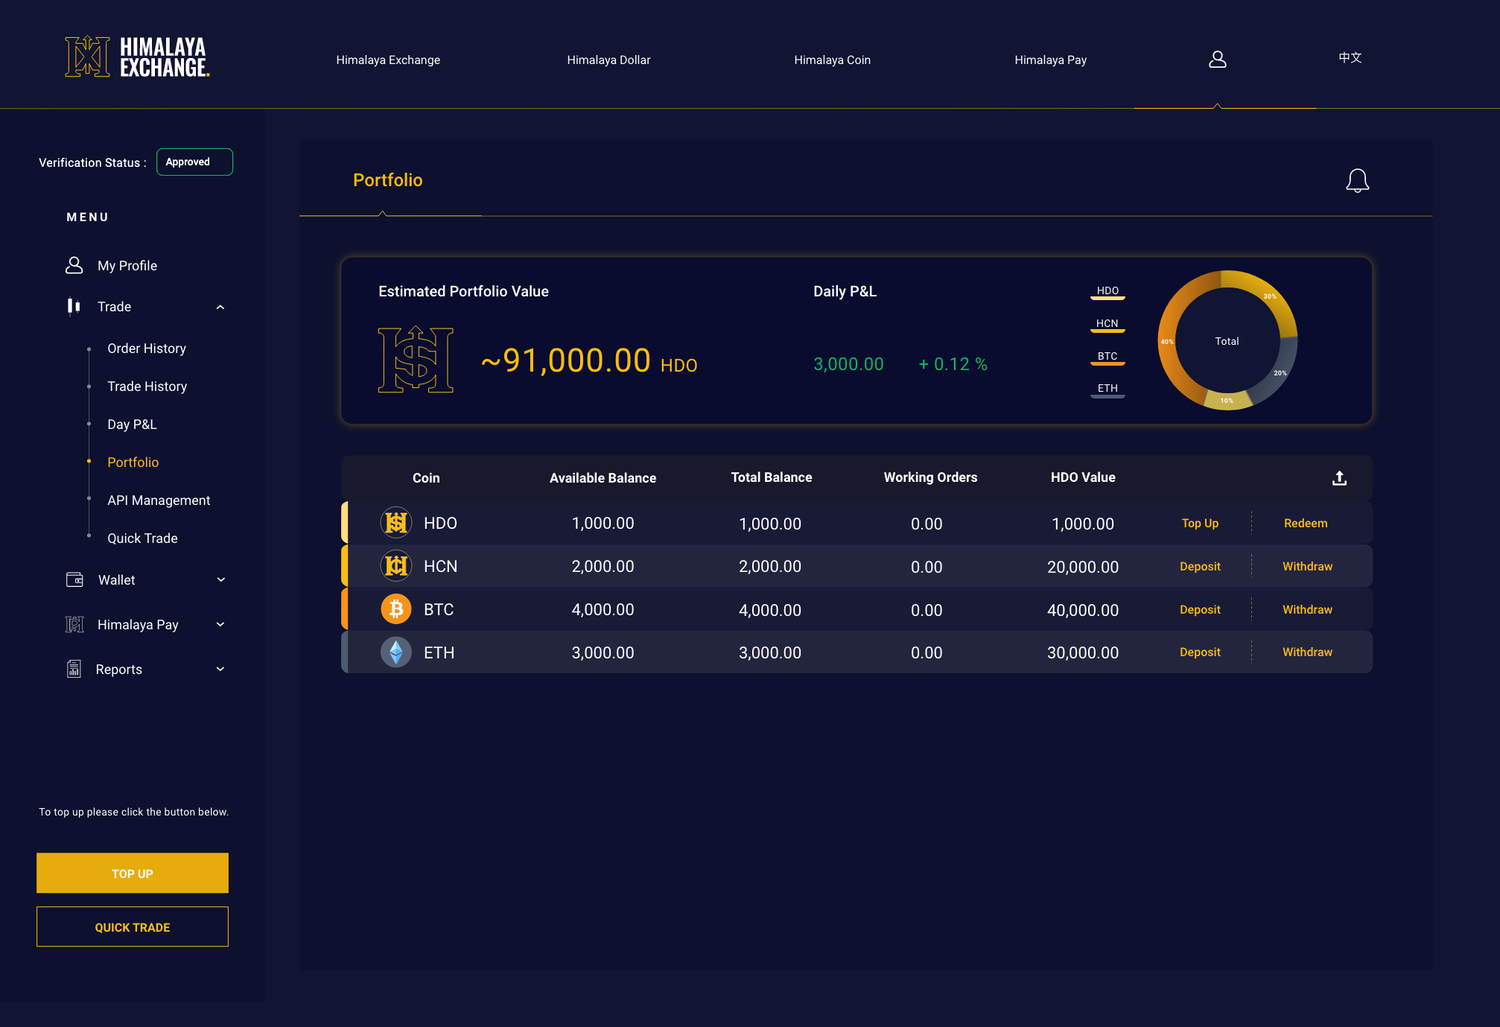
Task: Click the HDO legend color swatch
Action: (1108, 298)
